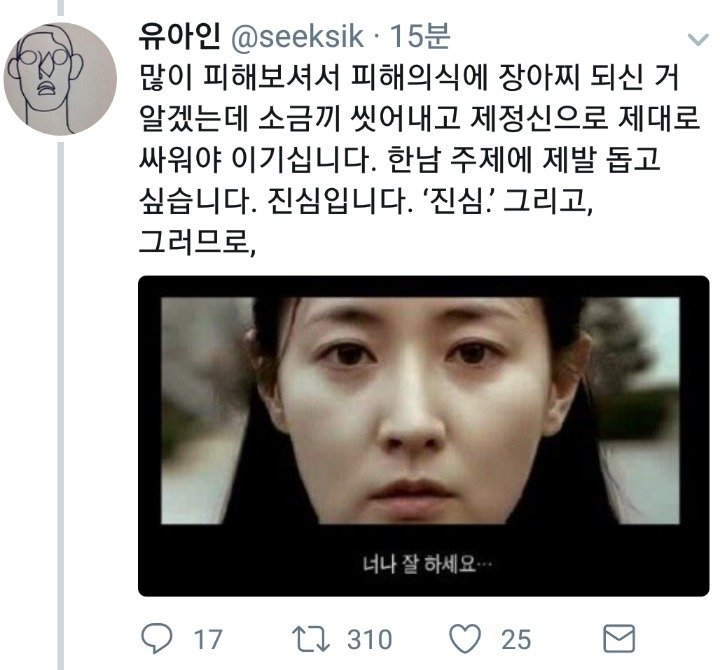Open the 15분 timestamp link

click(420, 36)
